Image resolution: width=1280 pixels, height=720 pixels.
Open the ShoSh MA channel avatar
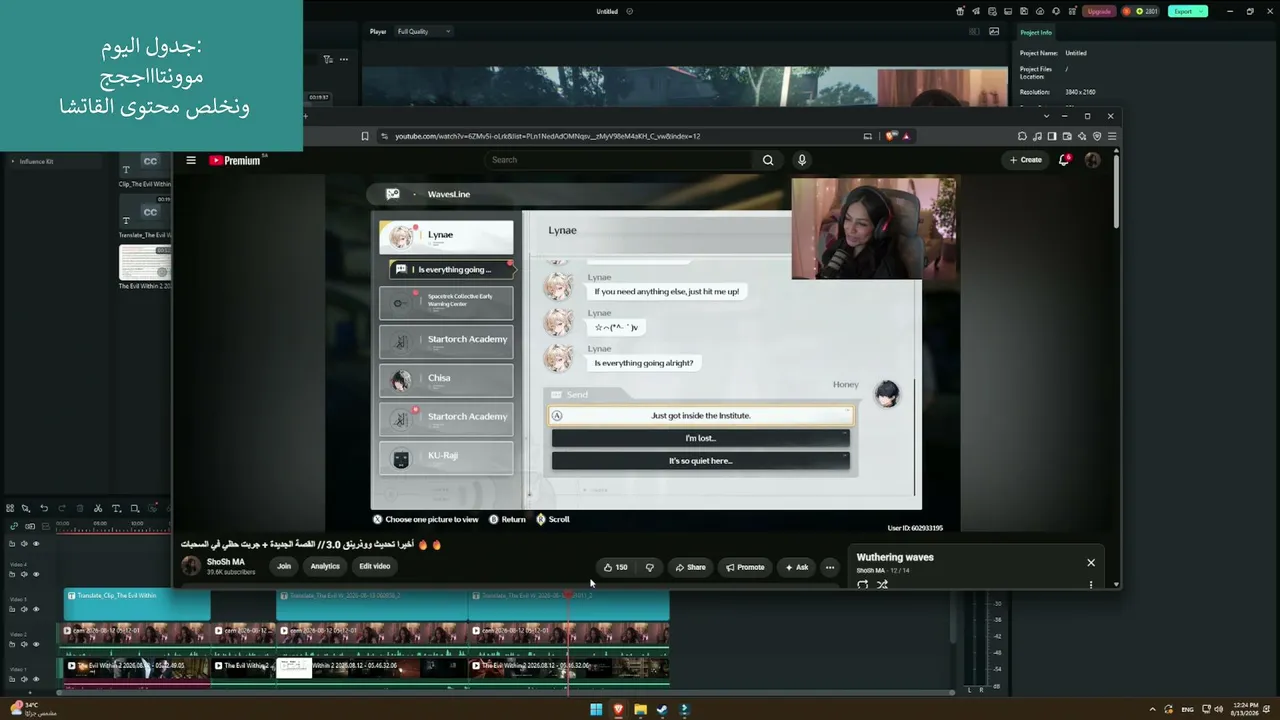pos(190,566)
